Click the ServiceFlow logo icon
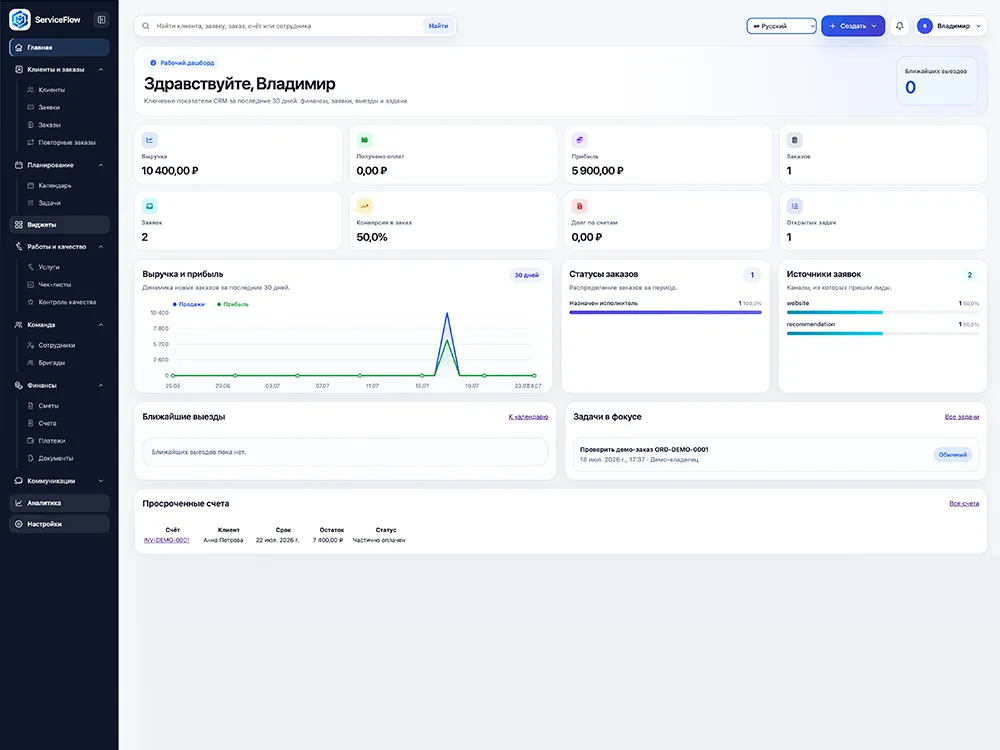Image resolution: width=1000 pixels, height=750 pixels. (x=20, y=20)
